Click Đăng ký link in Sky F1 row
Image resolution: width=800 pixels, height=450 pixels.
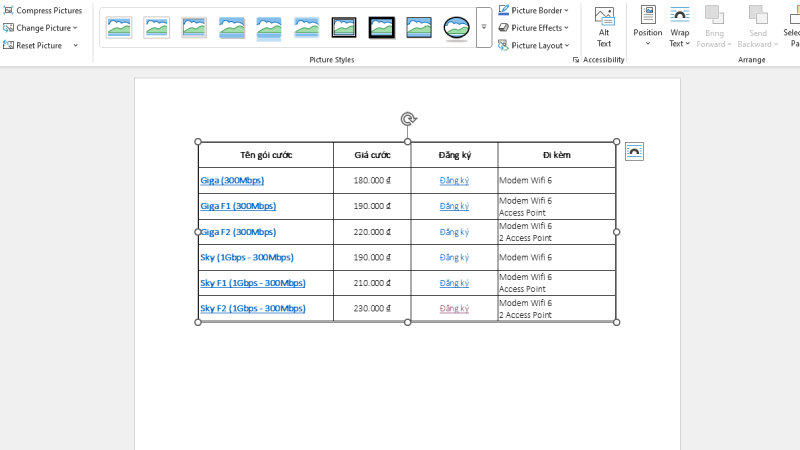454,283
